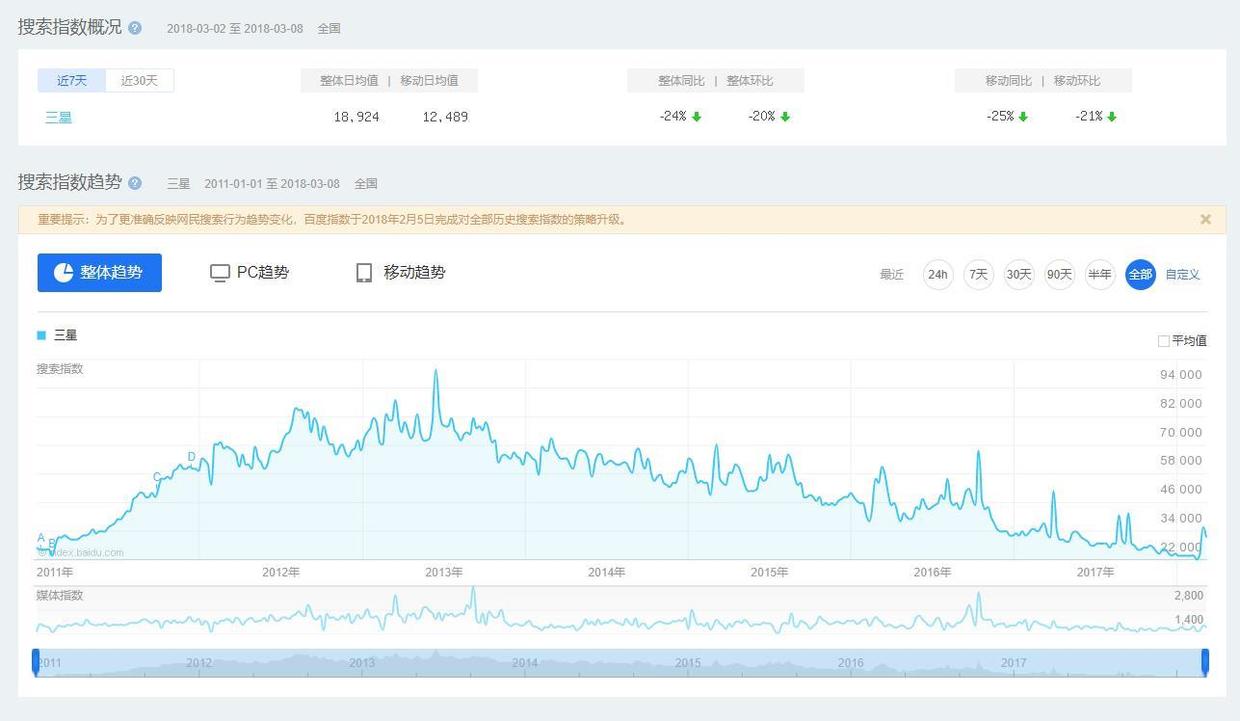Click the 整体趋势 pie chart icon

tap(64, 273)
